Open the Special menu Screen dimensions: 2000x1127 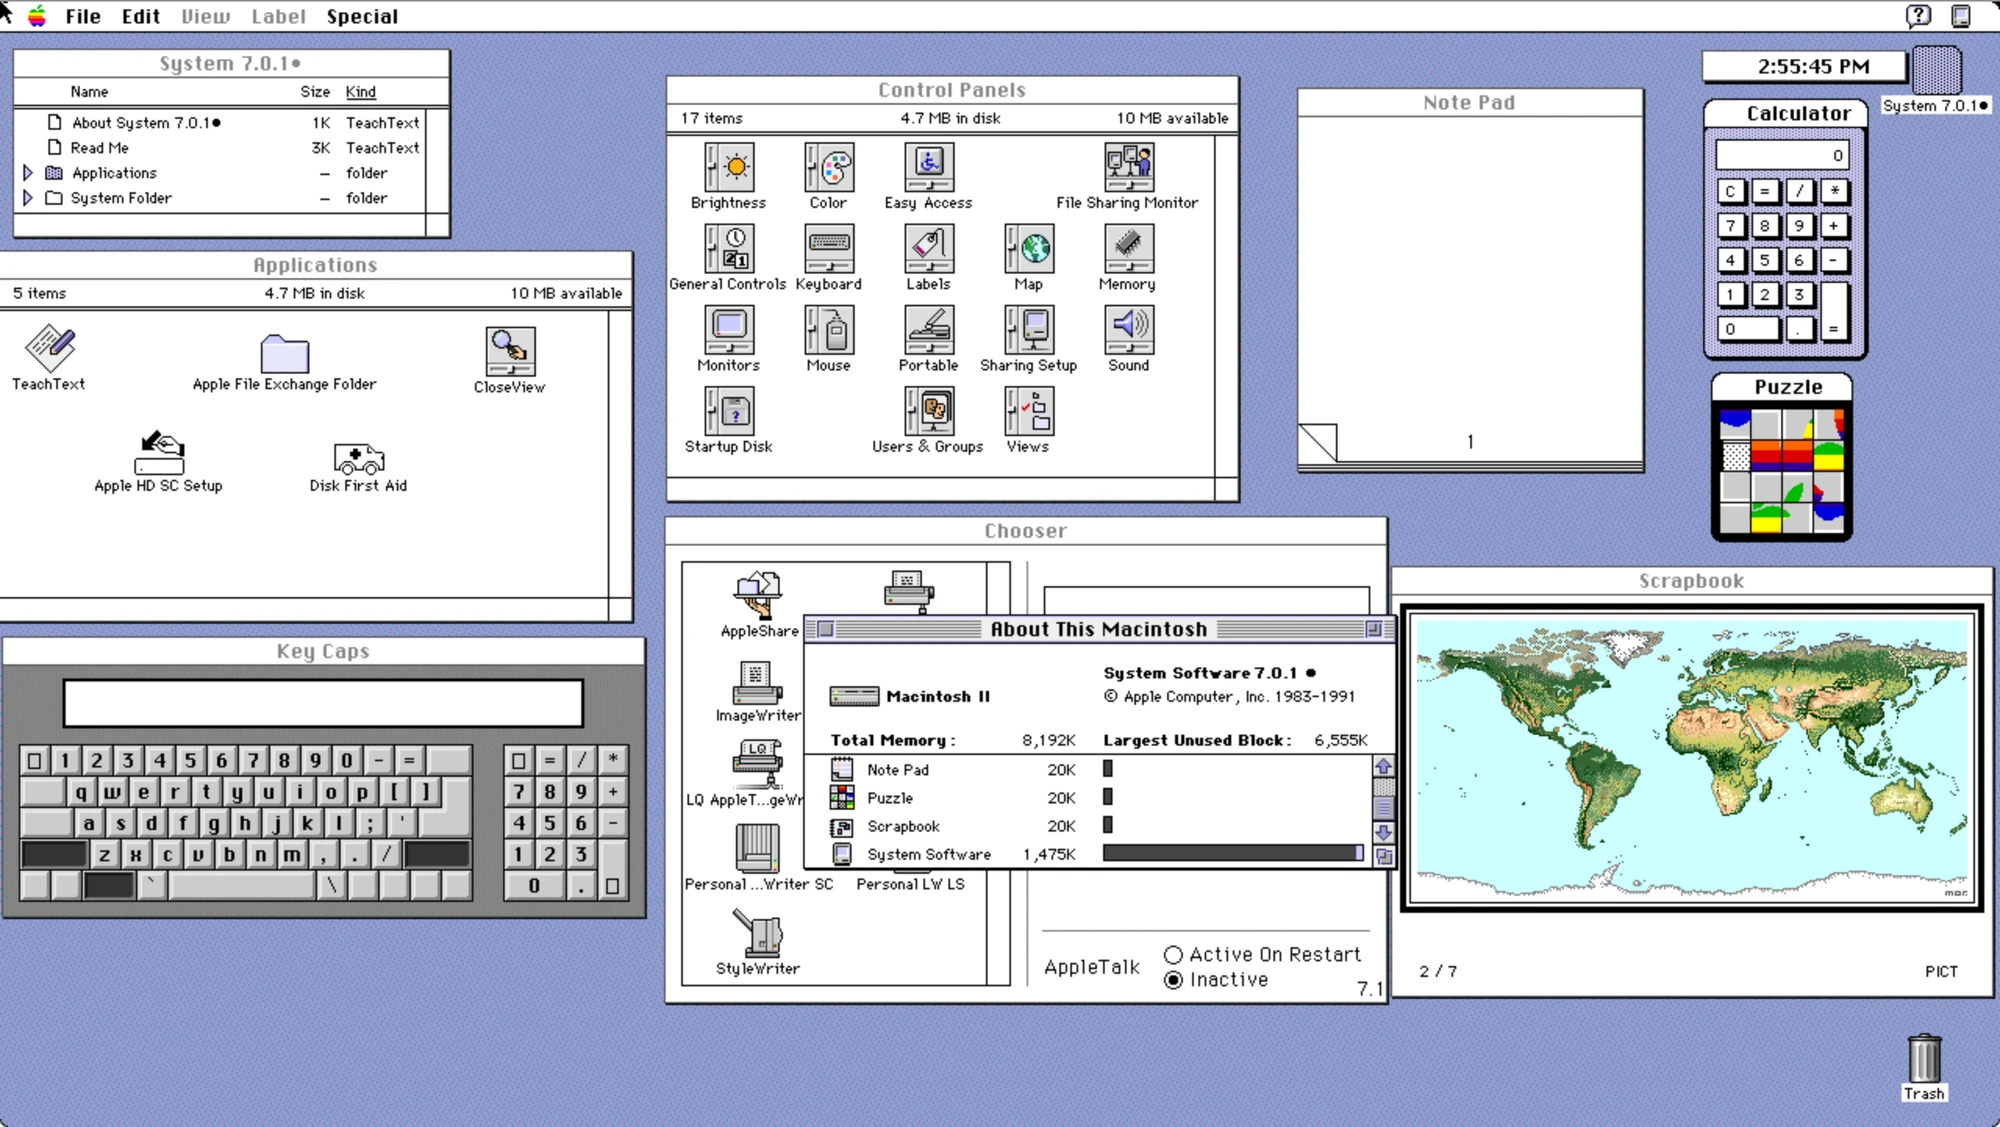tap(363, 16)
